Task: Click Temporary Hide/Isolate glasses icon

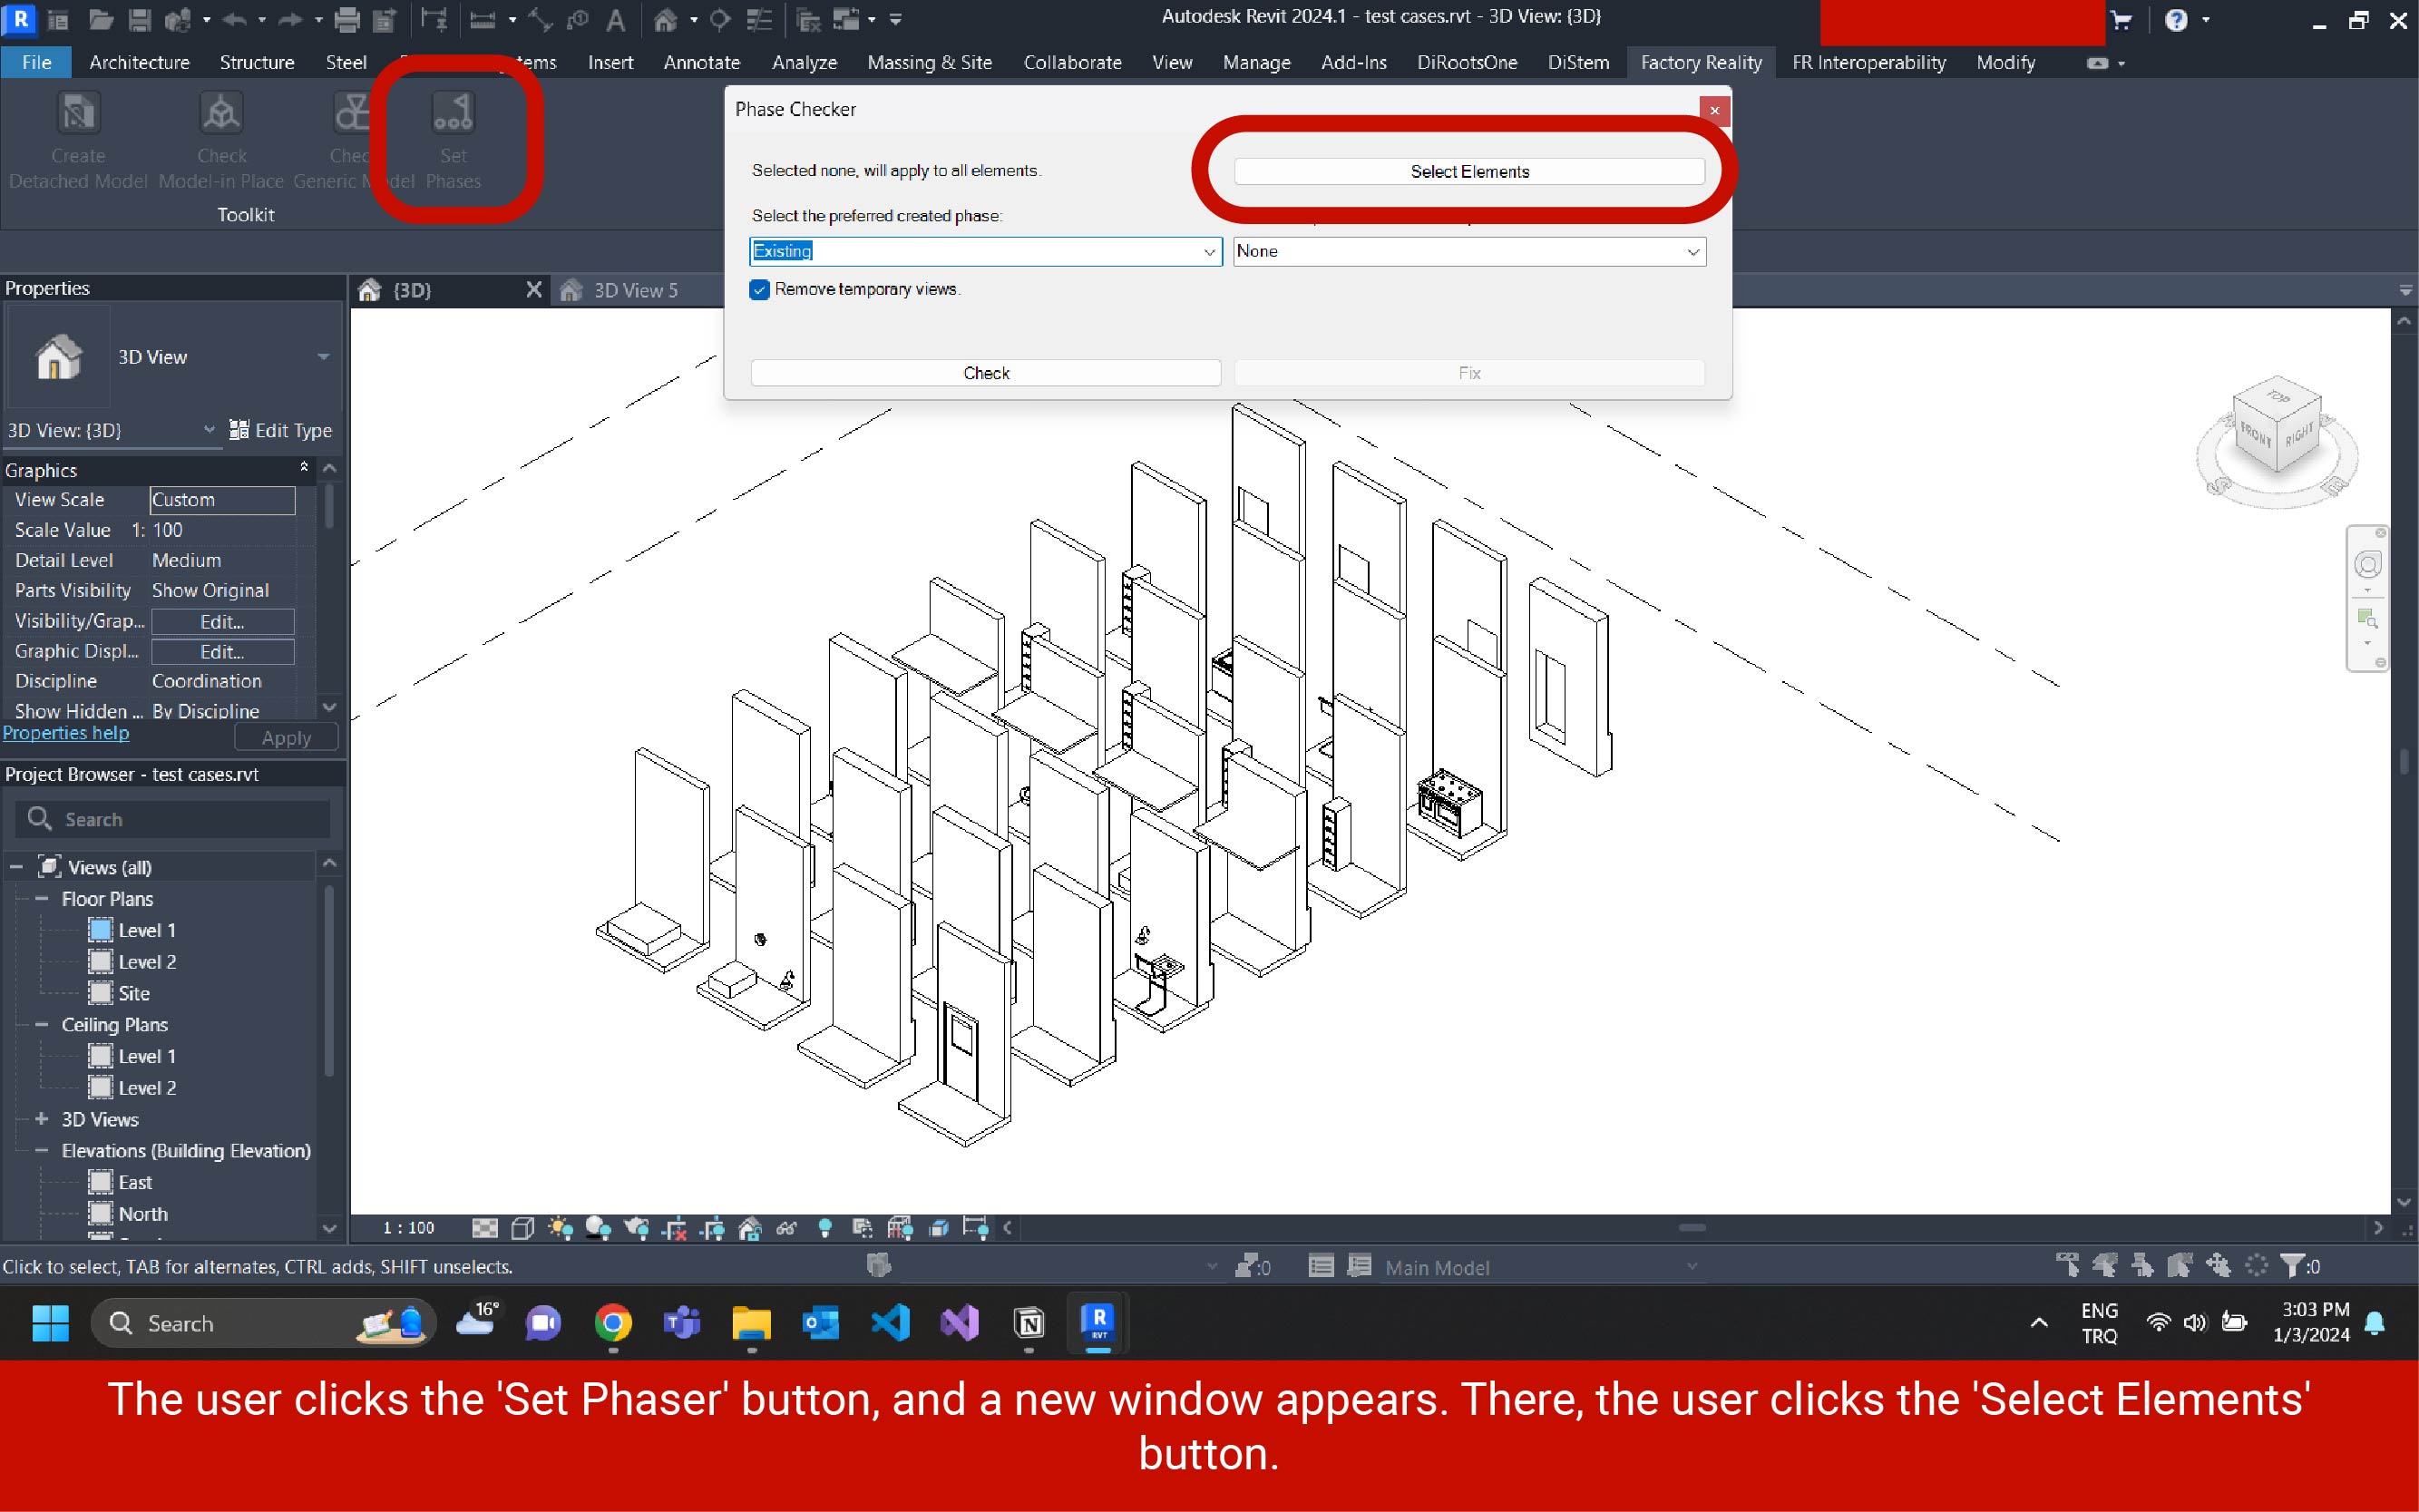Action: coord(787,1228)
